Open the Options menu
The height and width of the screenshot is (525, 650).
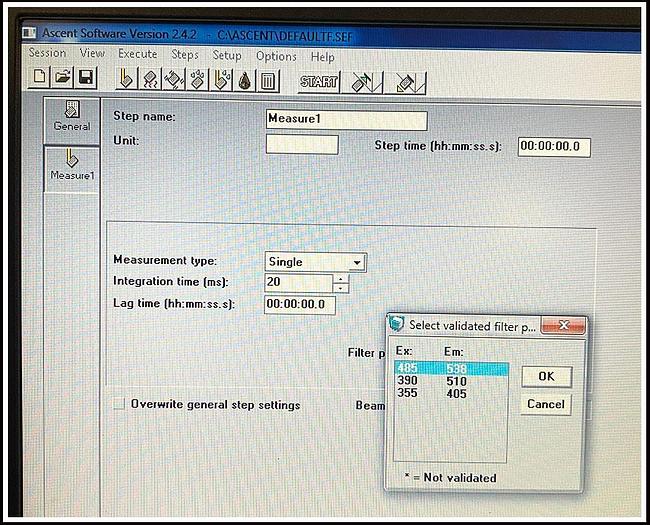(x=276, y=56)
